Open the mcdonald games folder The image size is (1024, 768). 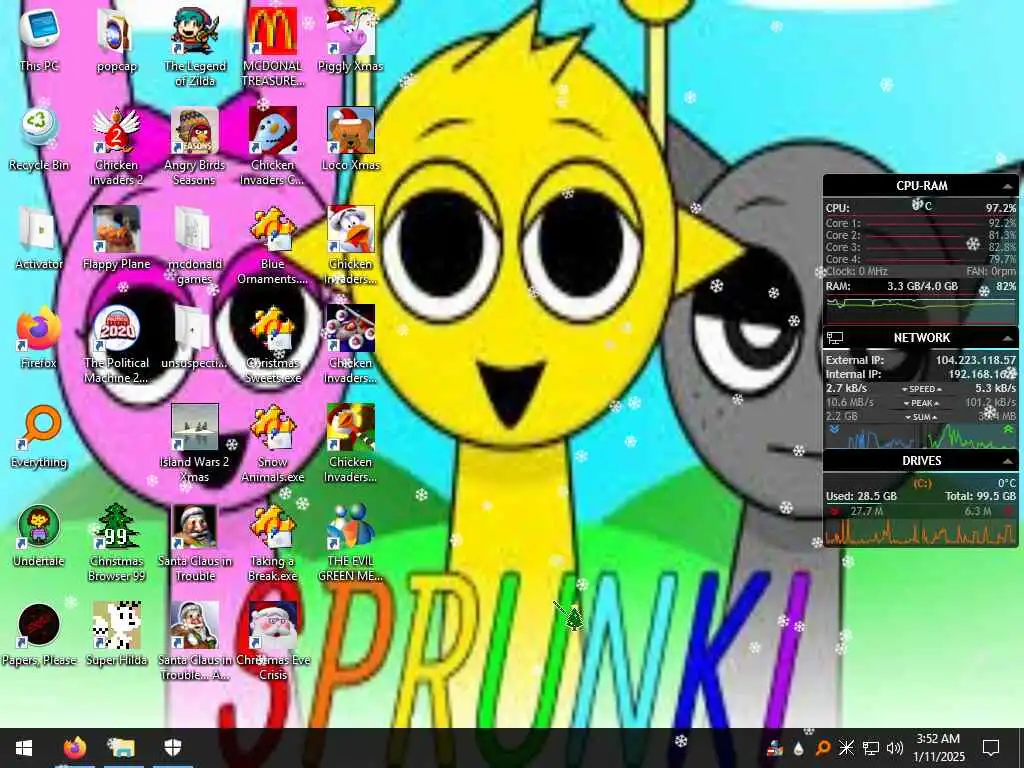195,246
